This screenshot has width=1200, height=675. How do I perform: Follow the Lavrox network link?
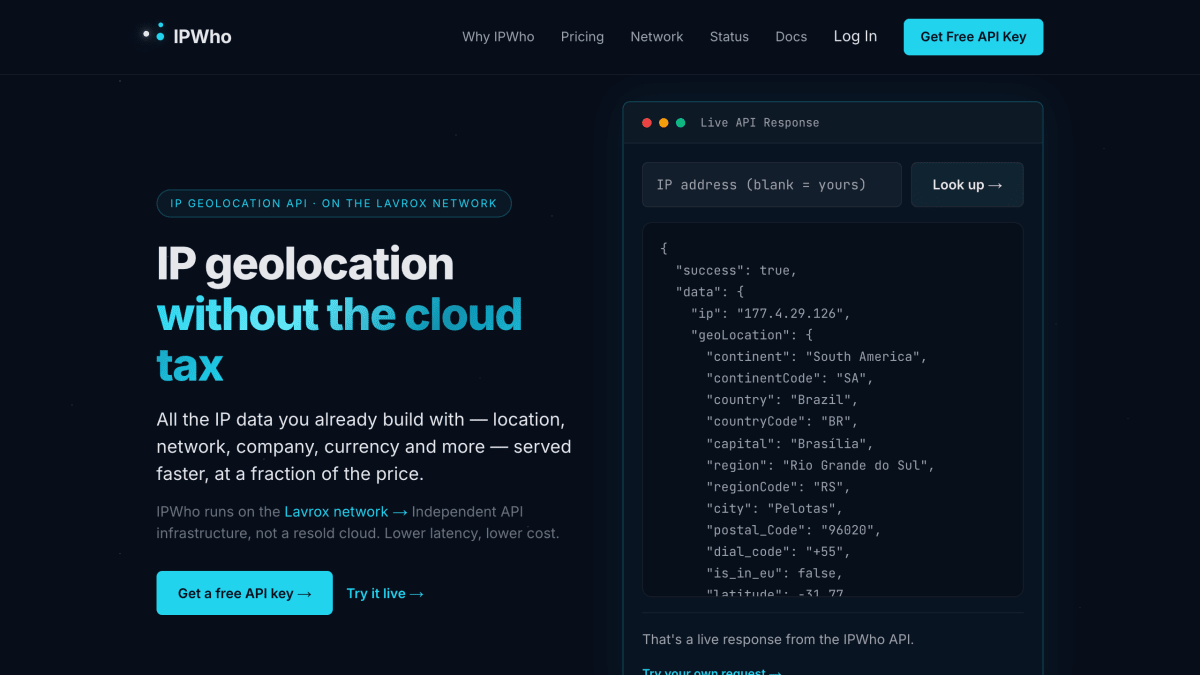[x=346, y=511]
